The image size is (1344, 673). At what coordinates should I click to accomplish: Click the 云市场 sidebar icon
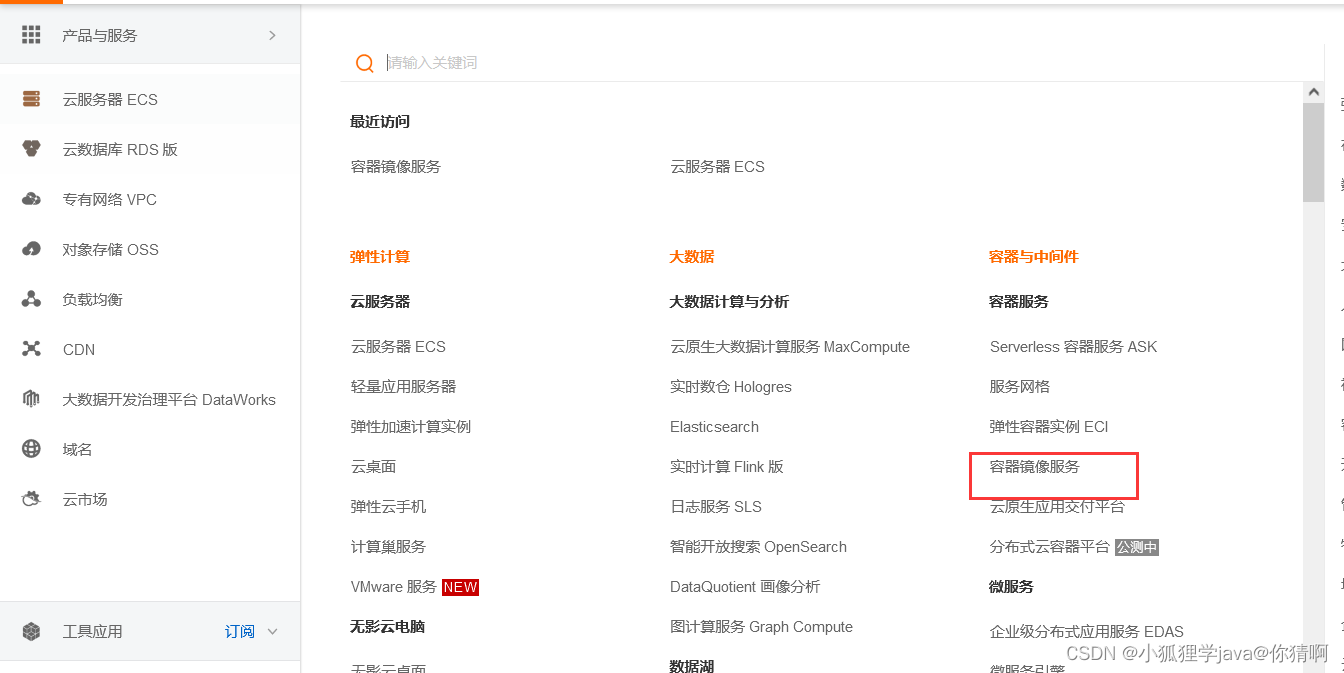click(x=31, y=499)
